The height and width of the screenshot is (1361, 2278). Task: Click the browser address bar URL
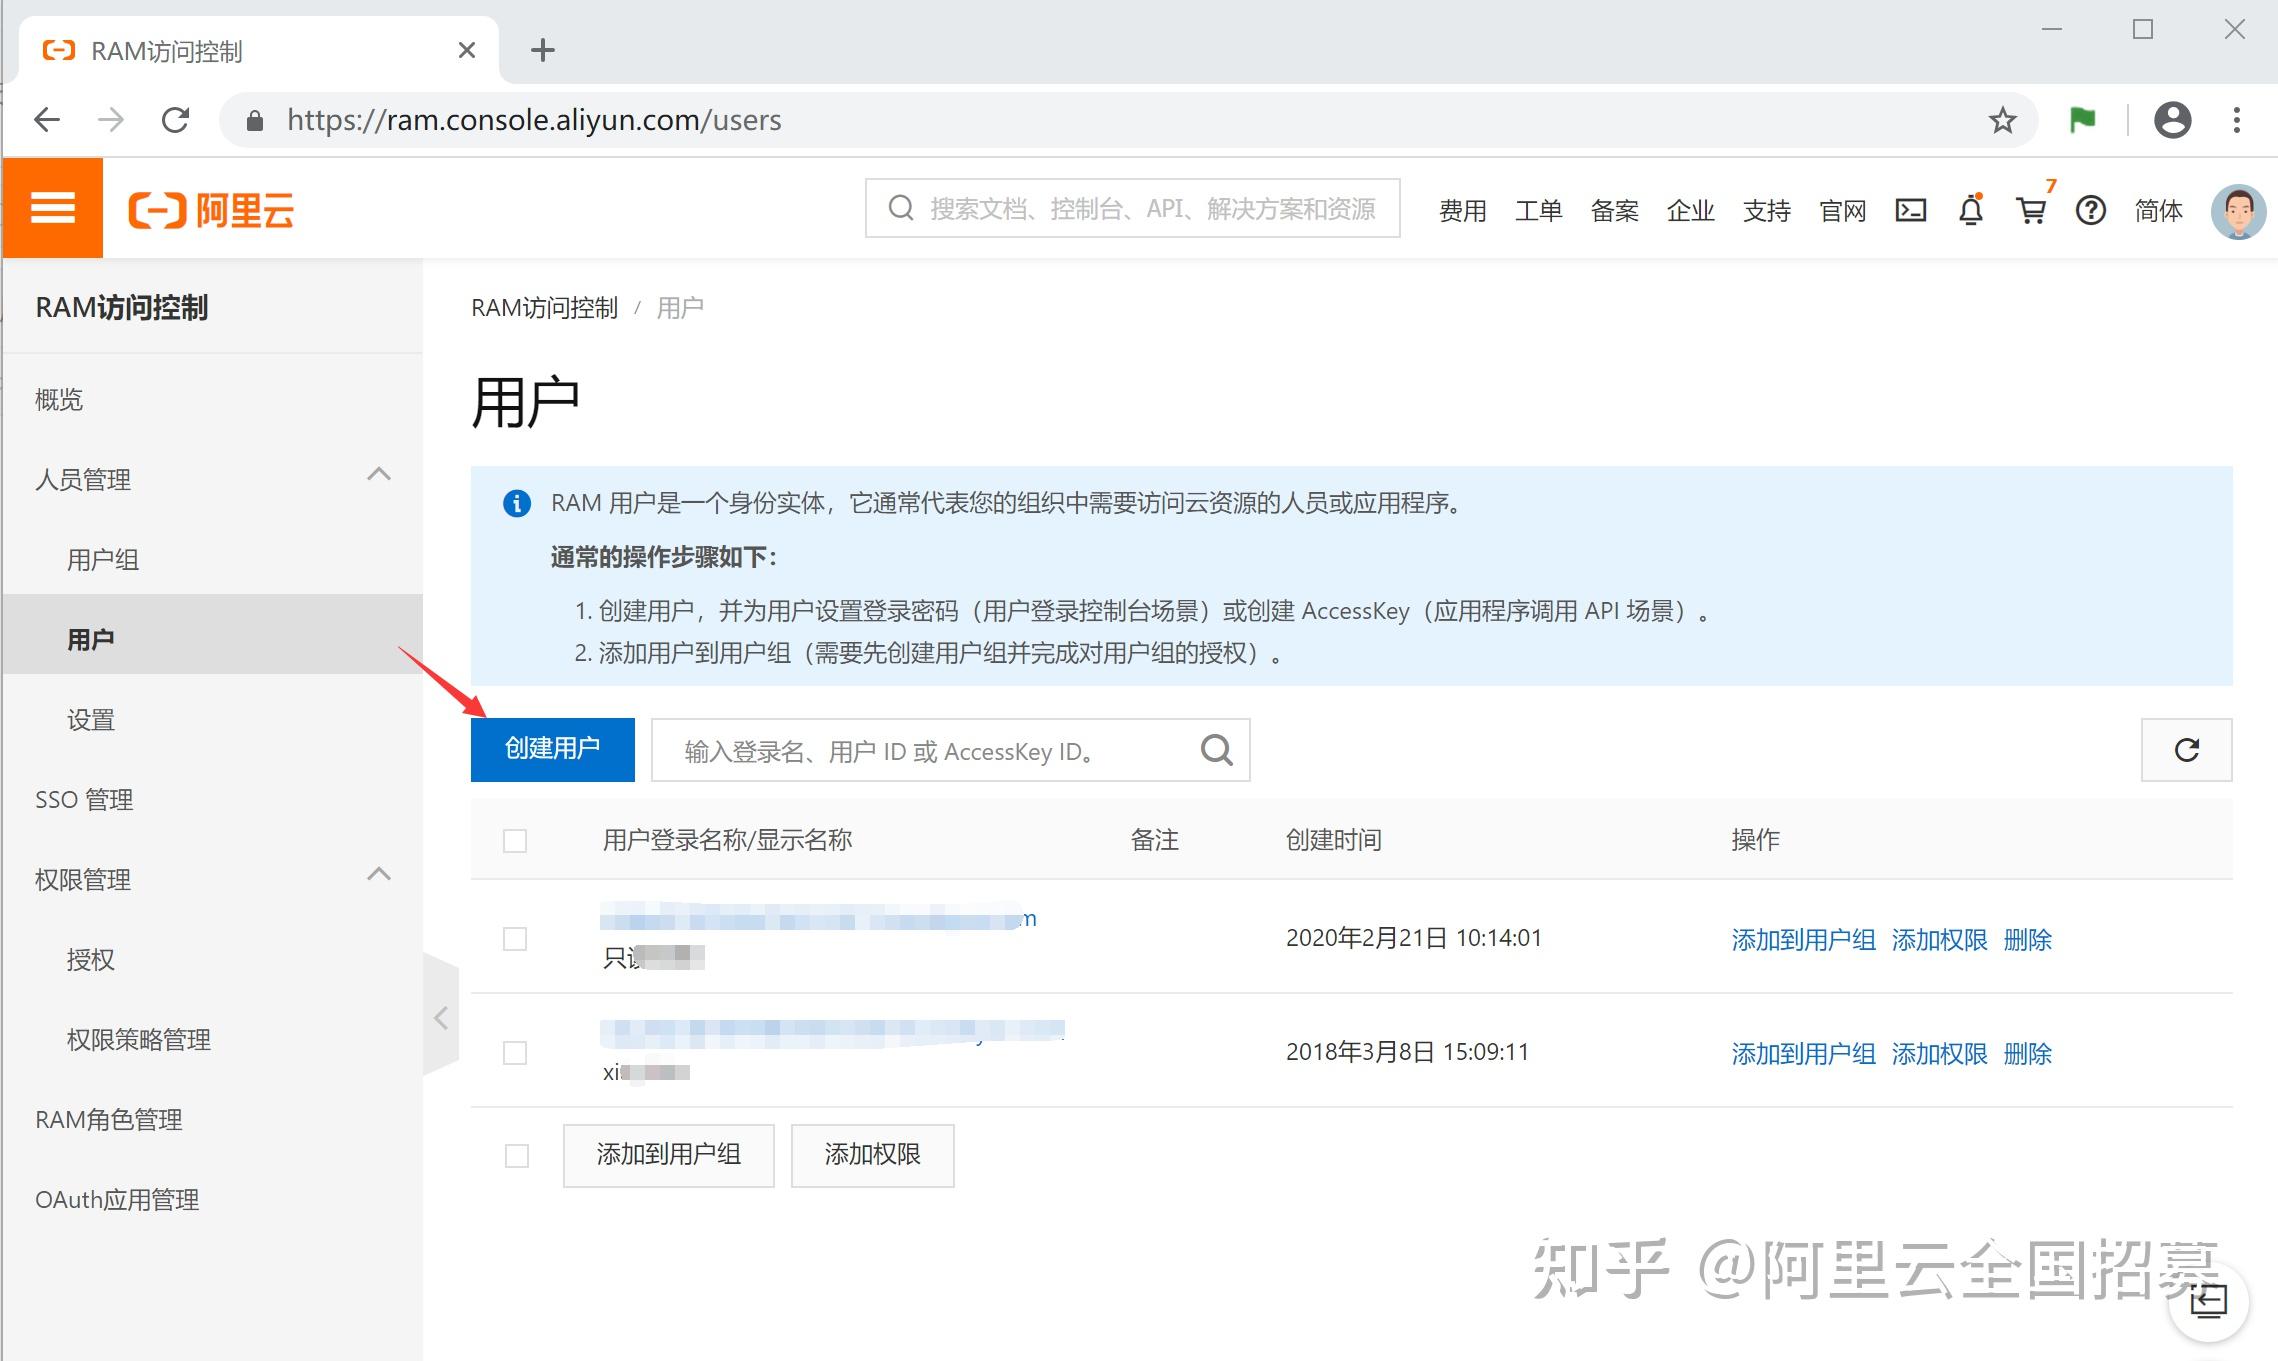[x=534, y=121]
